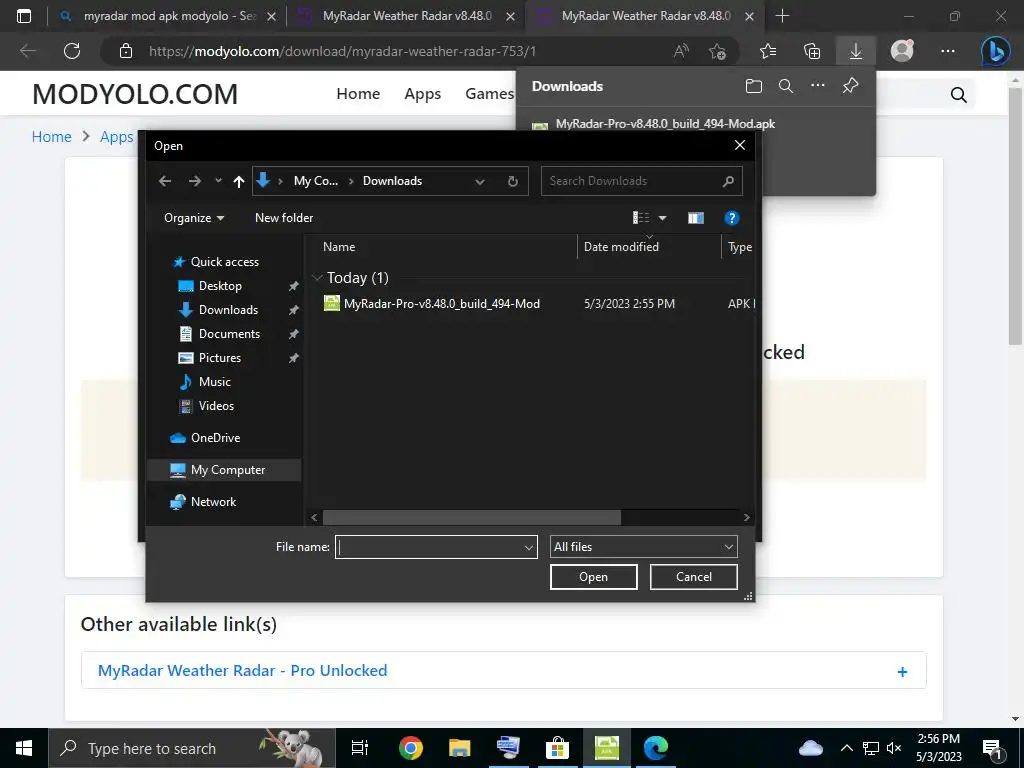Click the horizontal scrollbar in file list
Screen dimensions: 1024x768
472,517
